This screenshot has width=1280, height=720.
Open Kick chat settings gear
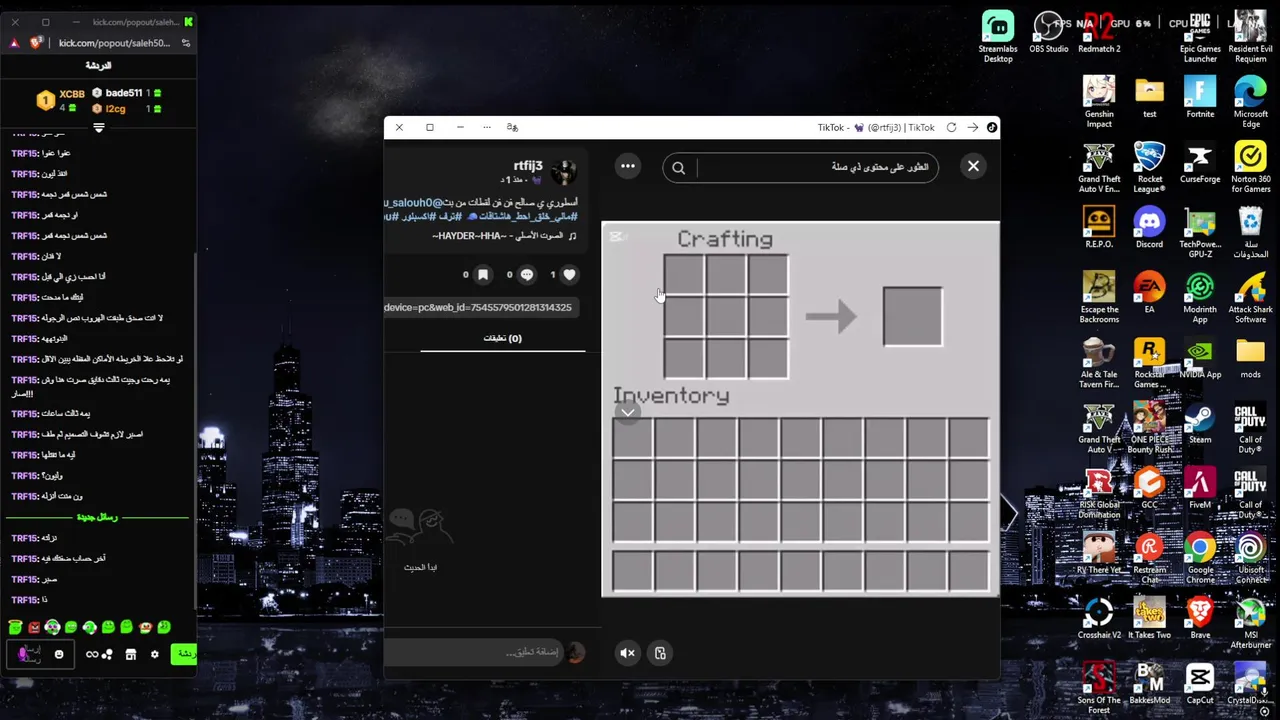154,654
